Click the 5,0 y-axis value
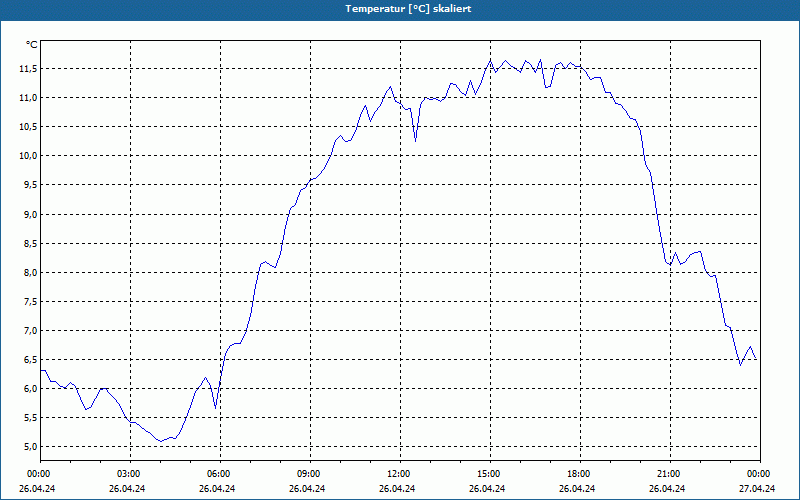The width and height of the screenshot is (800, 500). tap(30, 447)
